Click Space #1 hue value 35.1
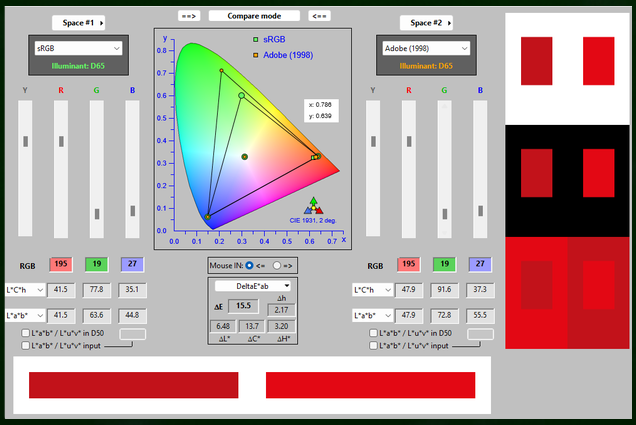This screenshot has height=425, width=636. [x=132, y=290]
